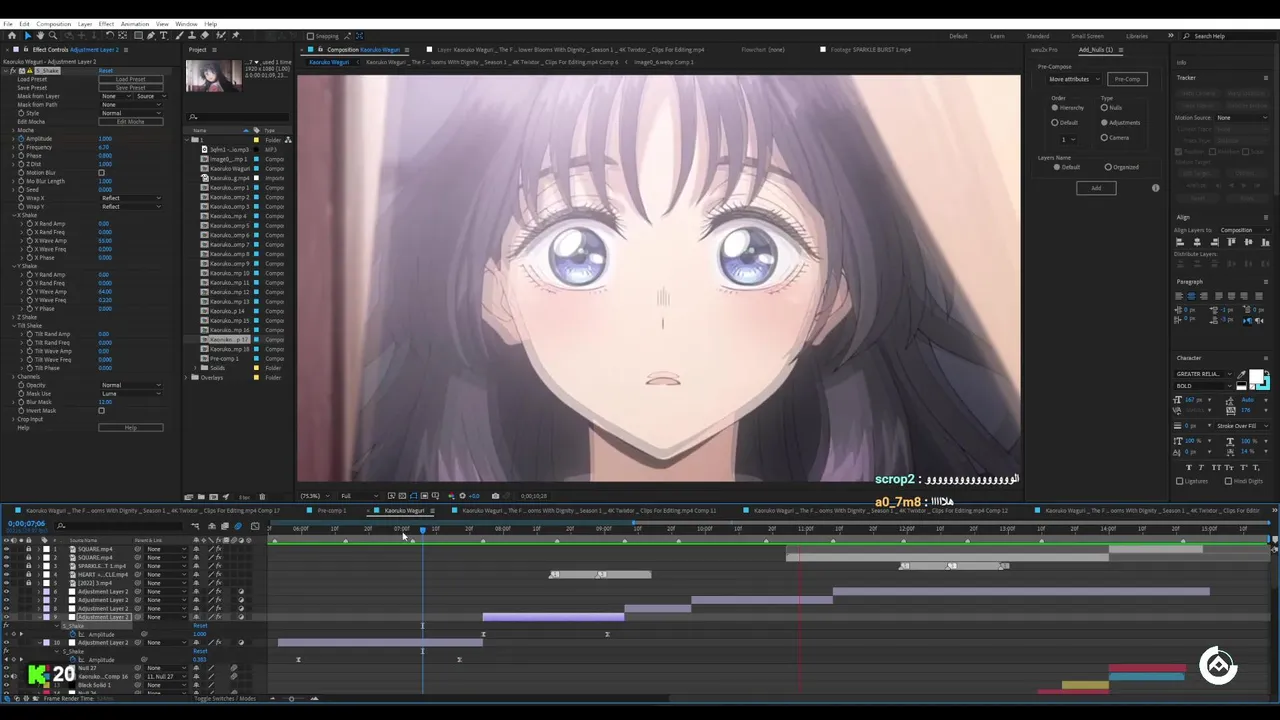Open the Move attributes dropdown
Viewport: 1280px width, 720px height.
pyautogui.click(x=1074, y=79)
